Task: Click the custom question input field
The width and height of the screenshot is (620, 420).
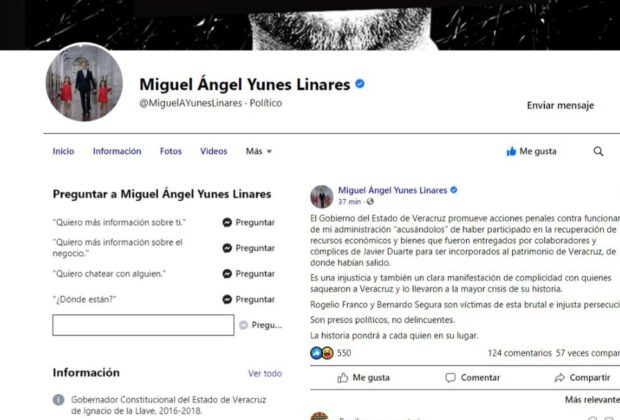Action: pos(143,325)
